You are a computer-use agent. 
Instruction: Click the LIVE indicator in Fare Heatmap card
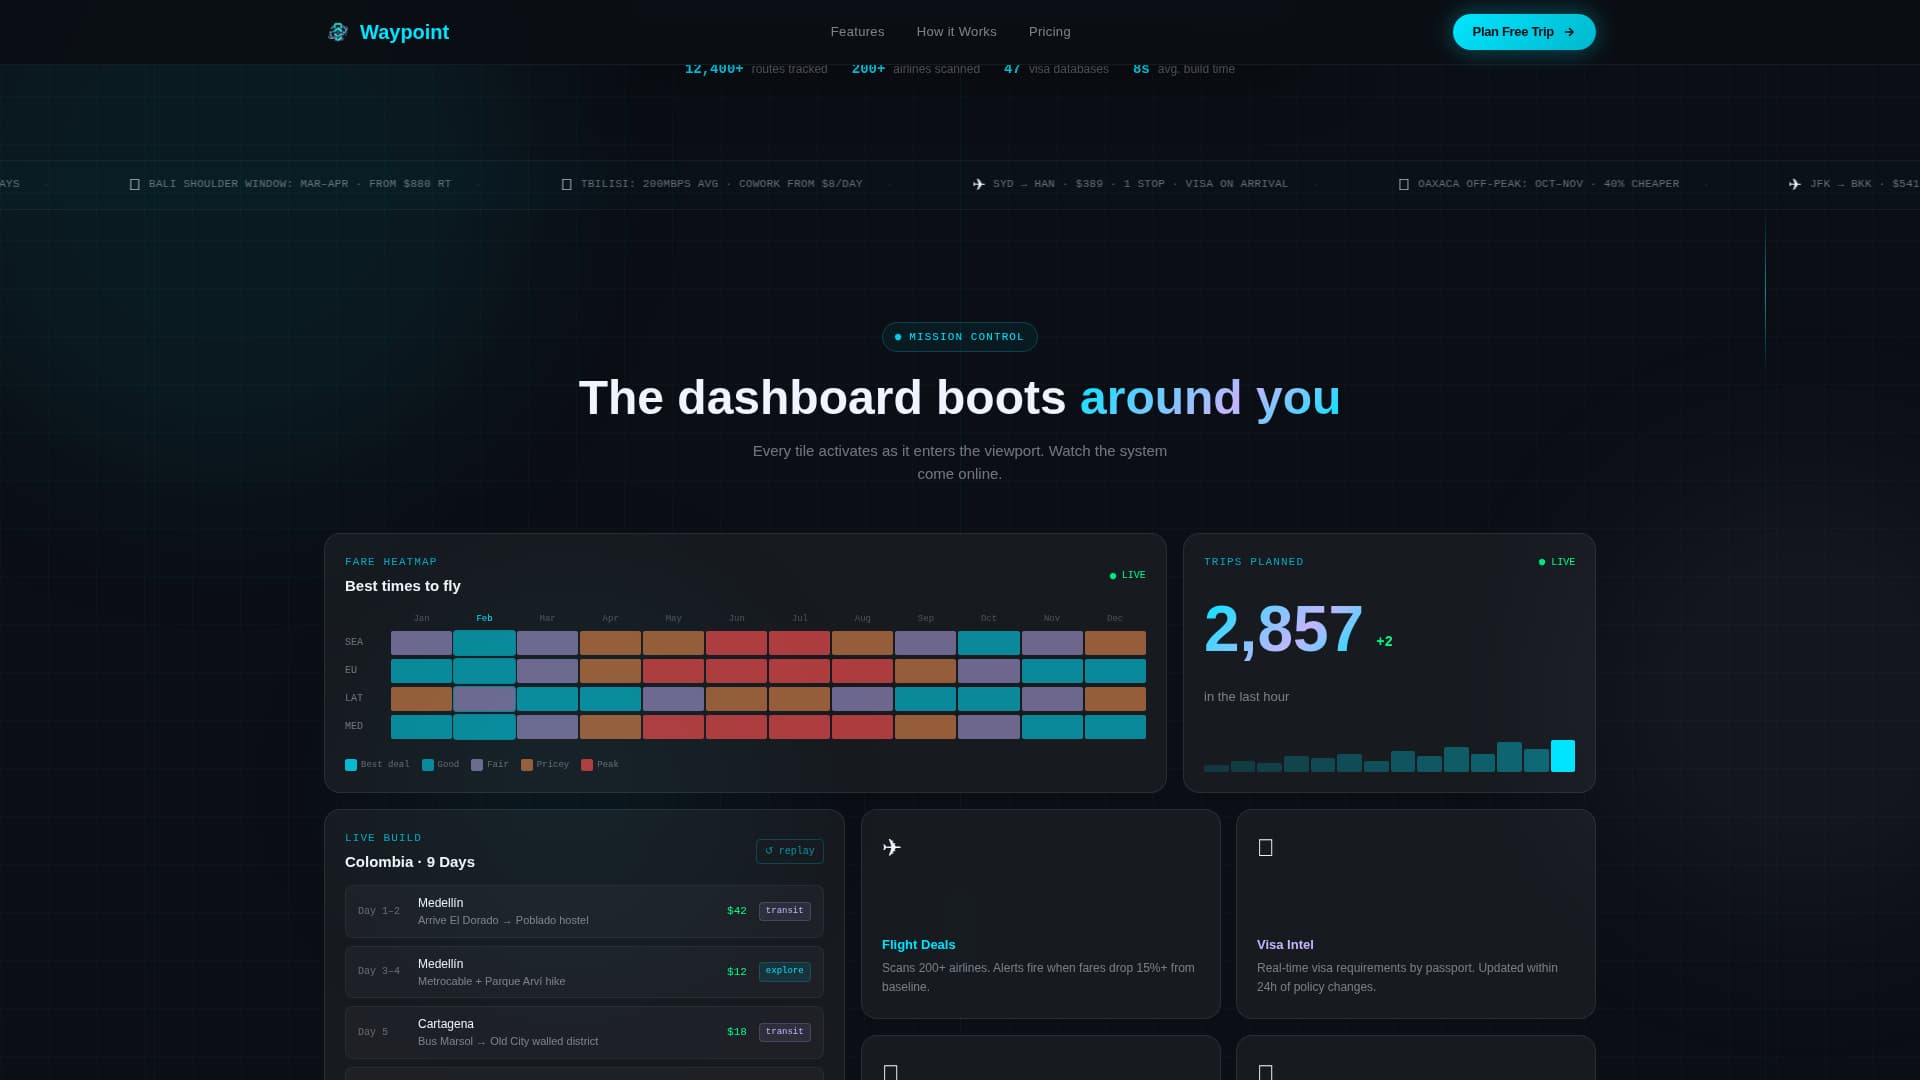click(x=1127, y=575)
